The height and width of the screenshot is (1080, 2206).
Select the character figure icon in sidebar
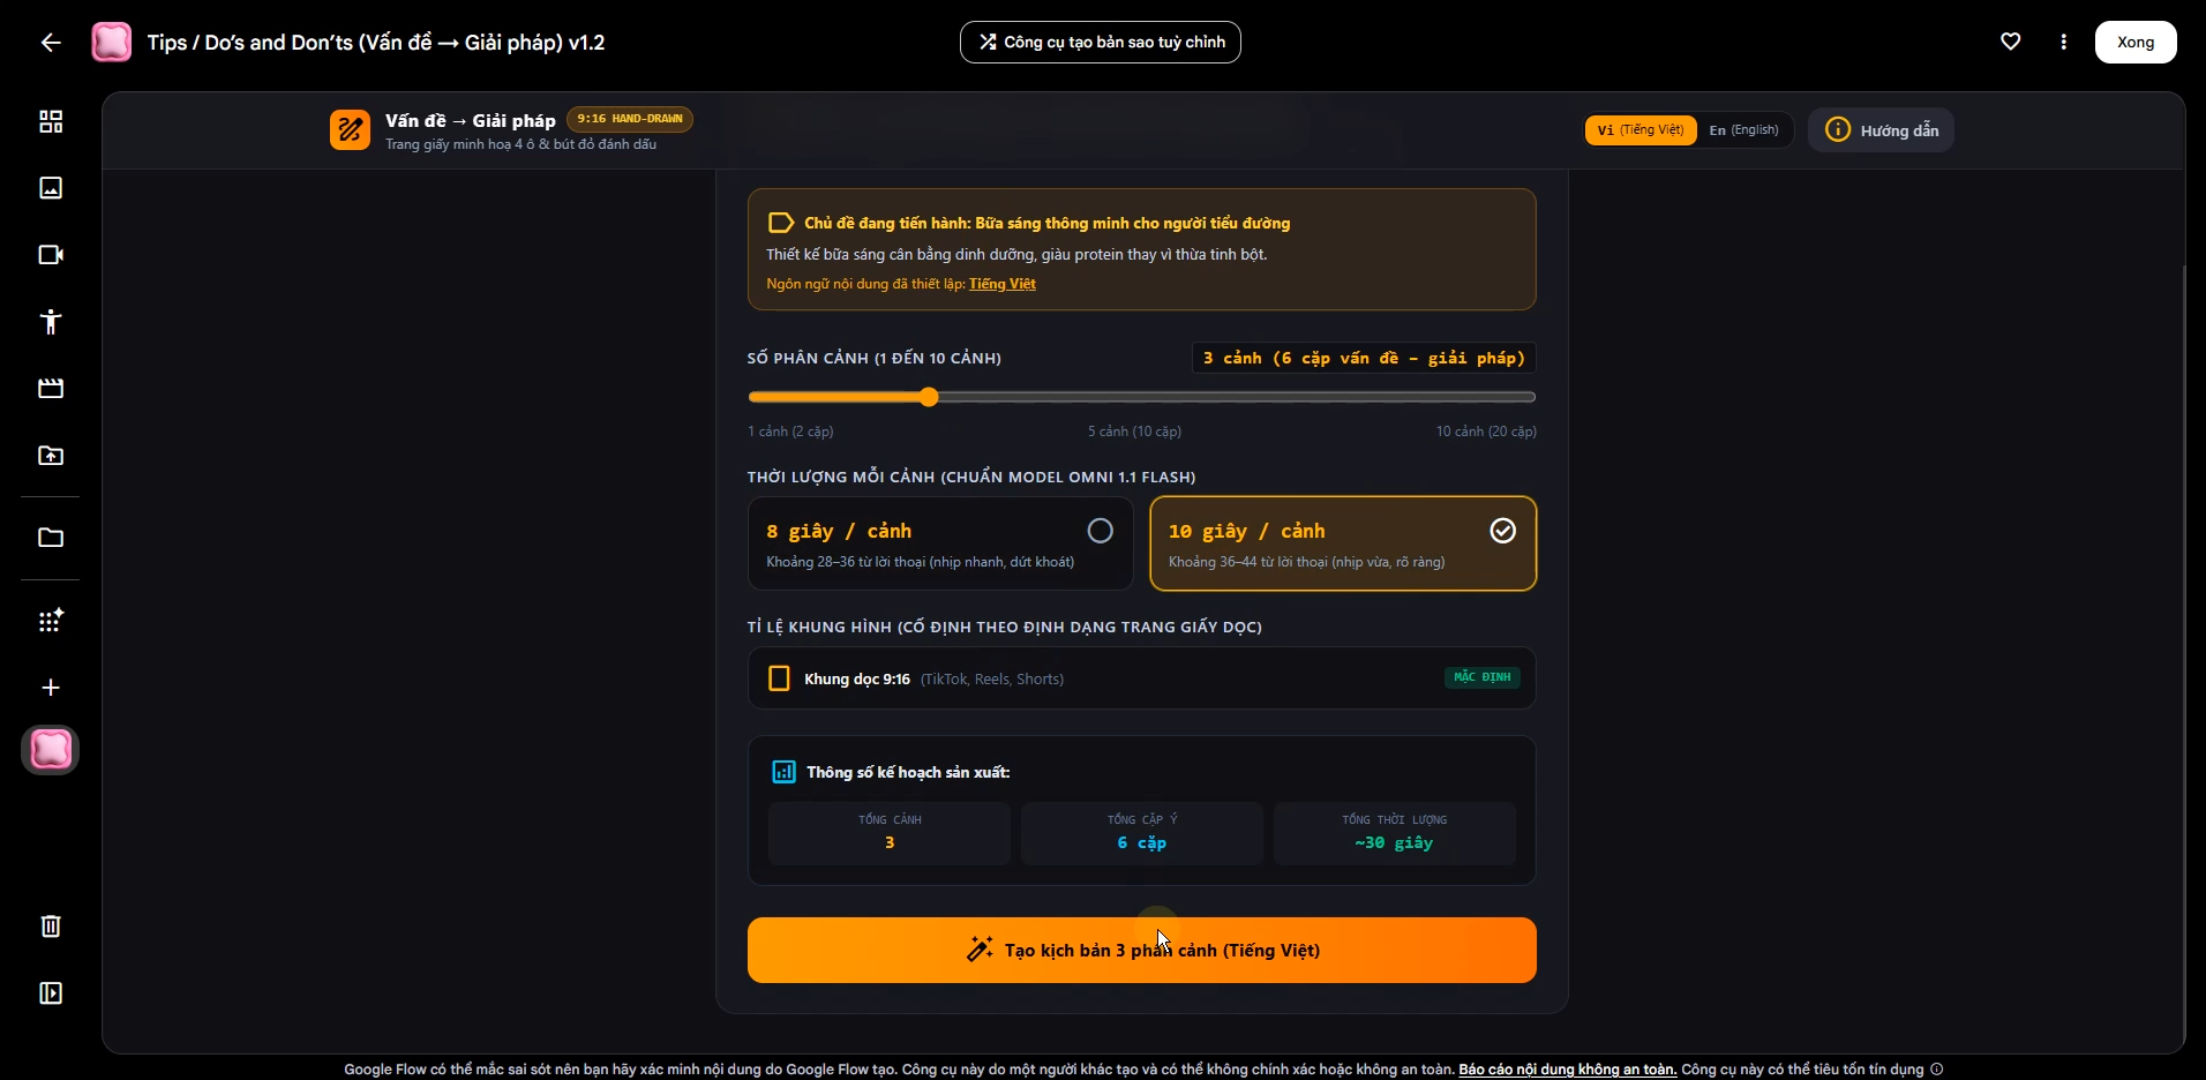[50, 321]
